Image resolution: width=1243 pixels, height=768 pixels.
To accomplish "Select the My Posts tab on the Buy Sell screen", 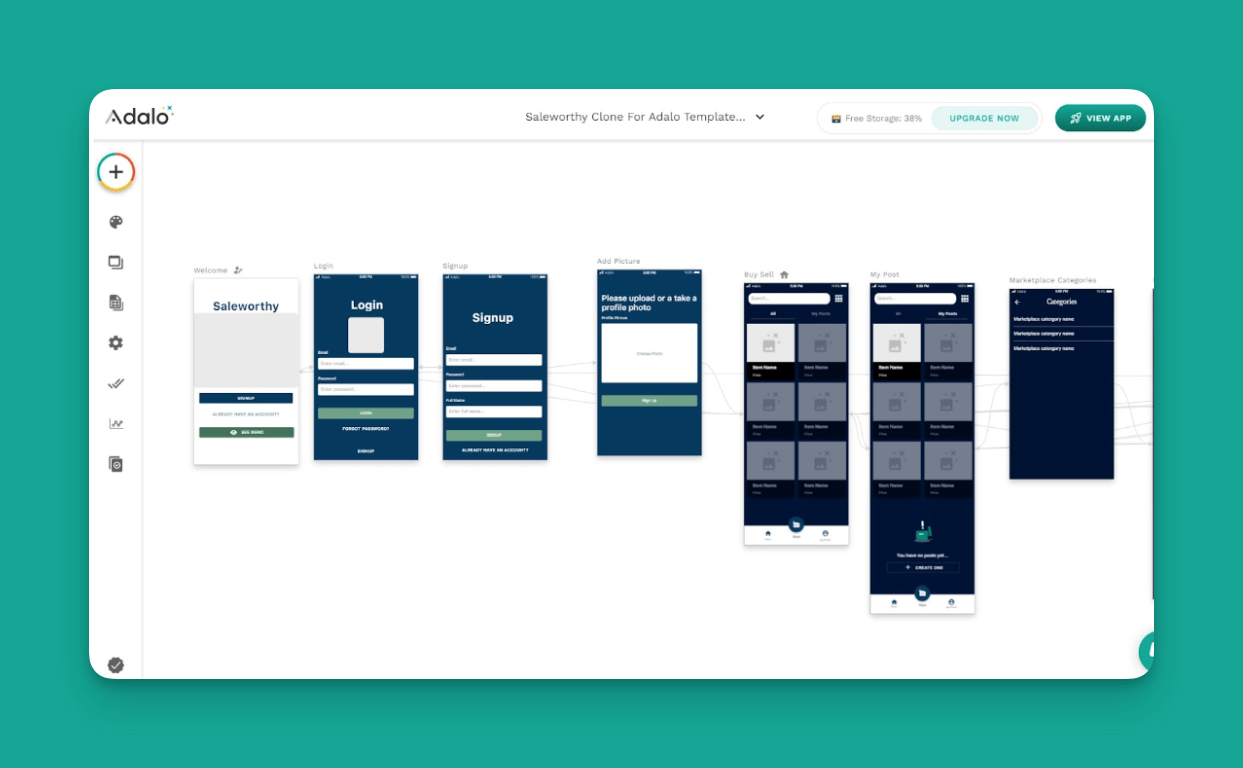I will (823, 313).
